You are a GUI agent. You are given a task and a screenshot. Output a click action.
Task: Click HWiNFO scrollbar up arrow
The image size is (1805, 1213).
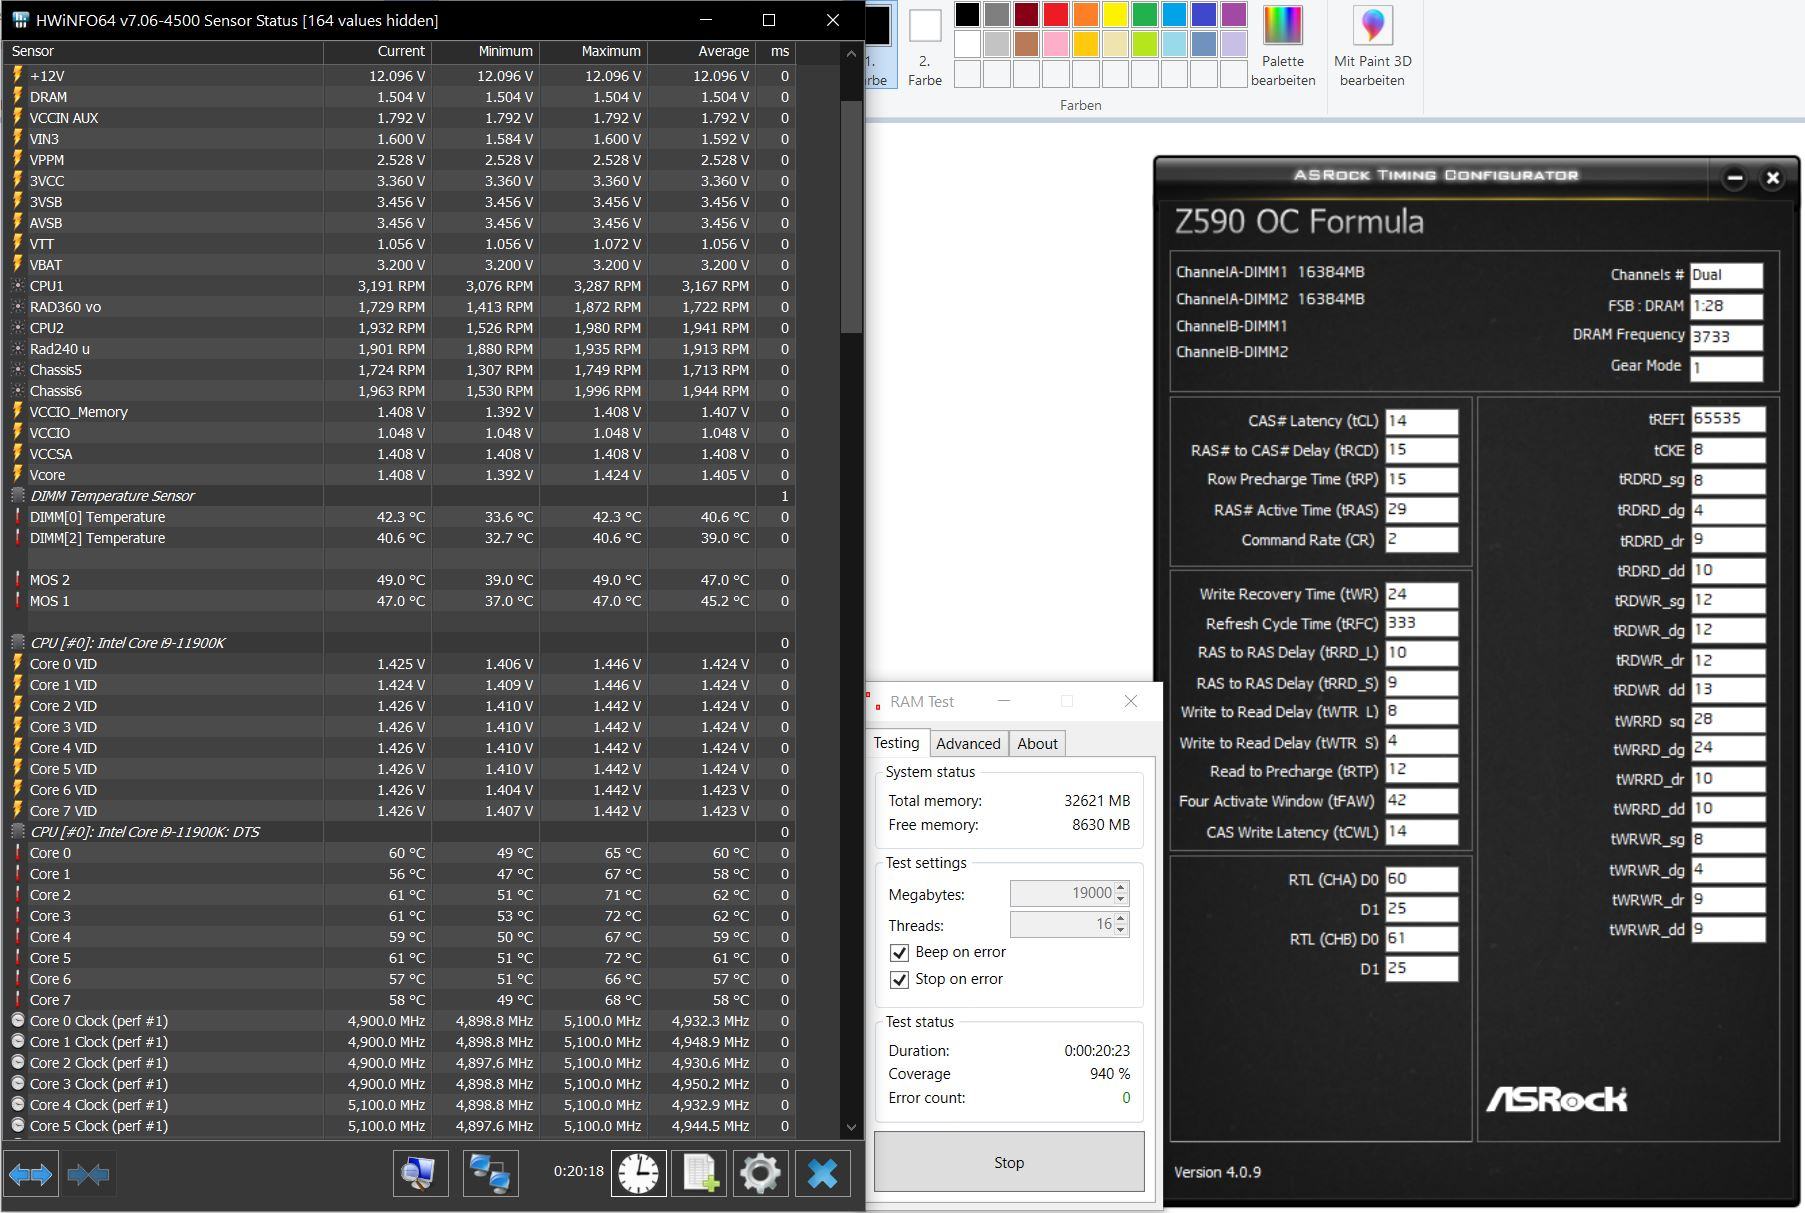point(851,53)
